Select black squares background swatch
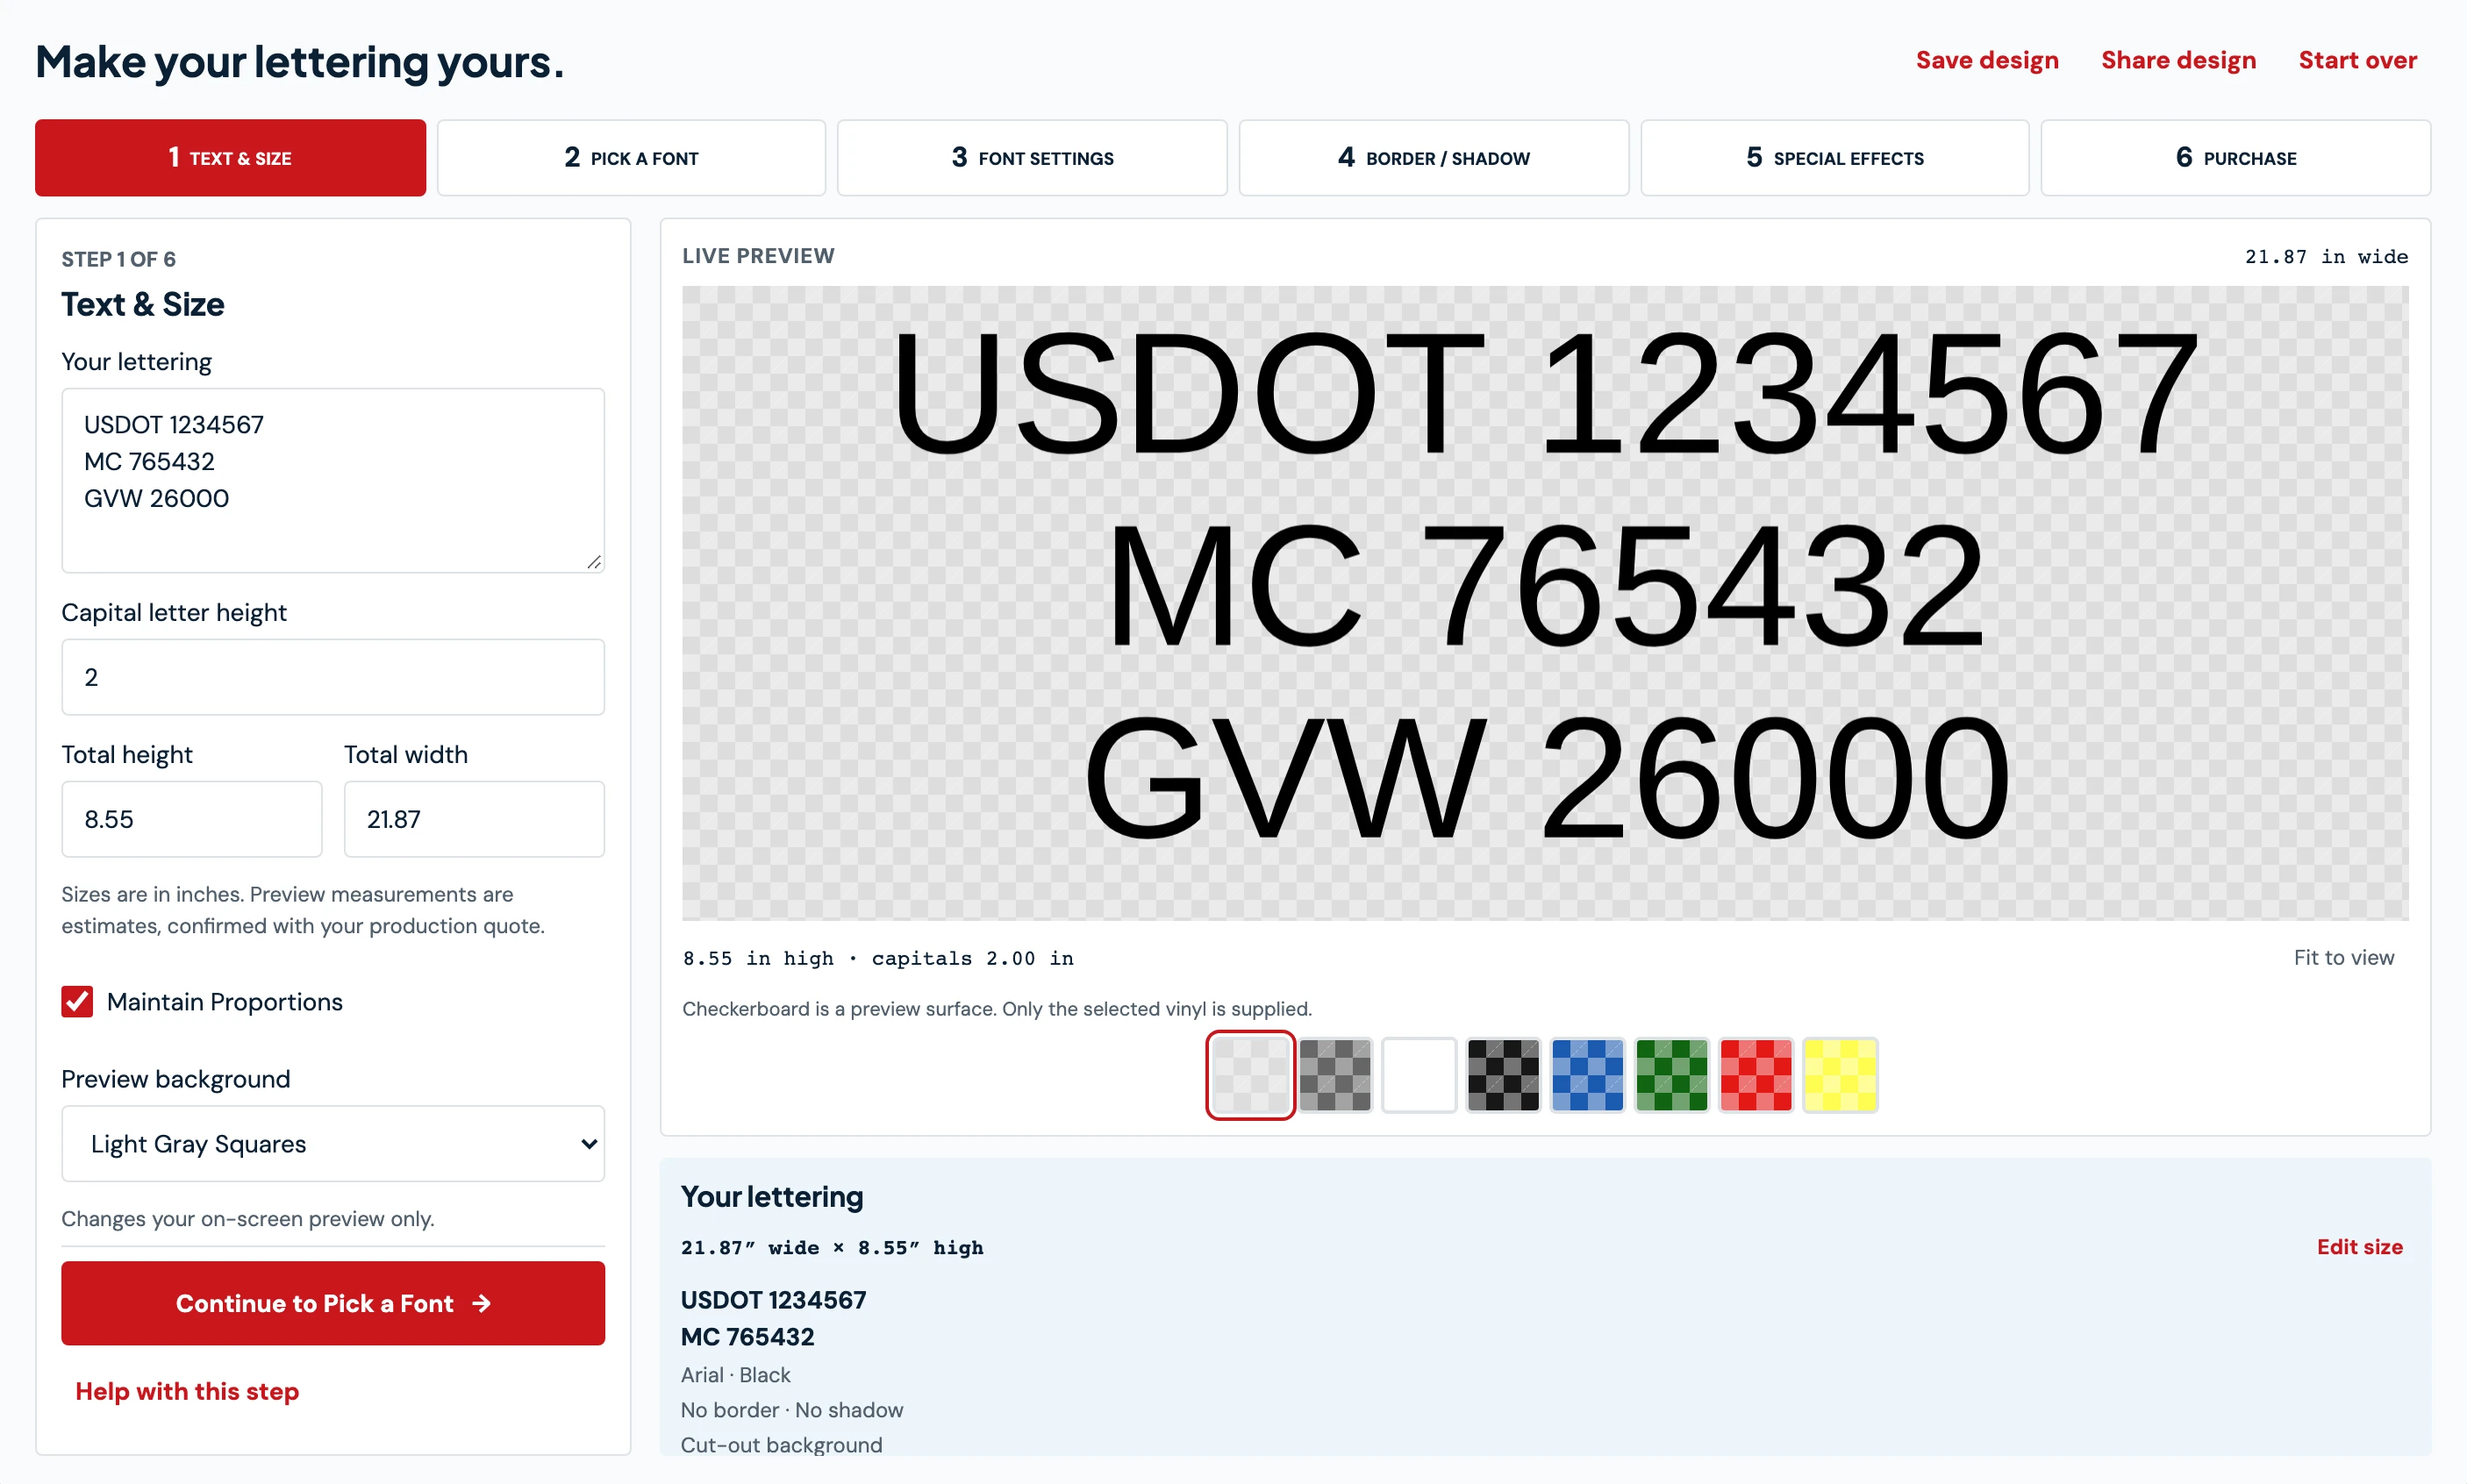 pos(1503,1075)
